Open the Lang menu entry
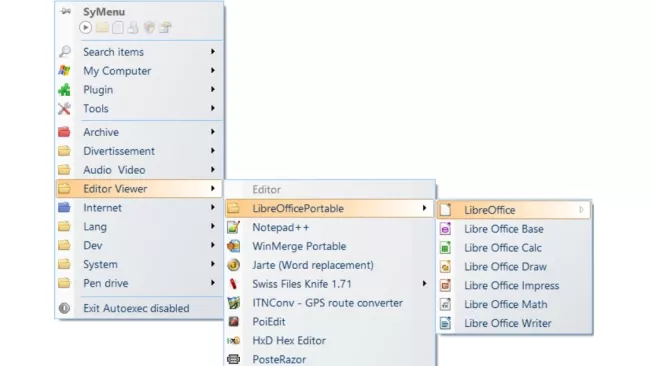The height and width of the screenshot is (366, 650). (x=139, y=226)
